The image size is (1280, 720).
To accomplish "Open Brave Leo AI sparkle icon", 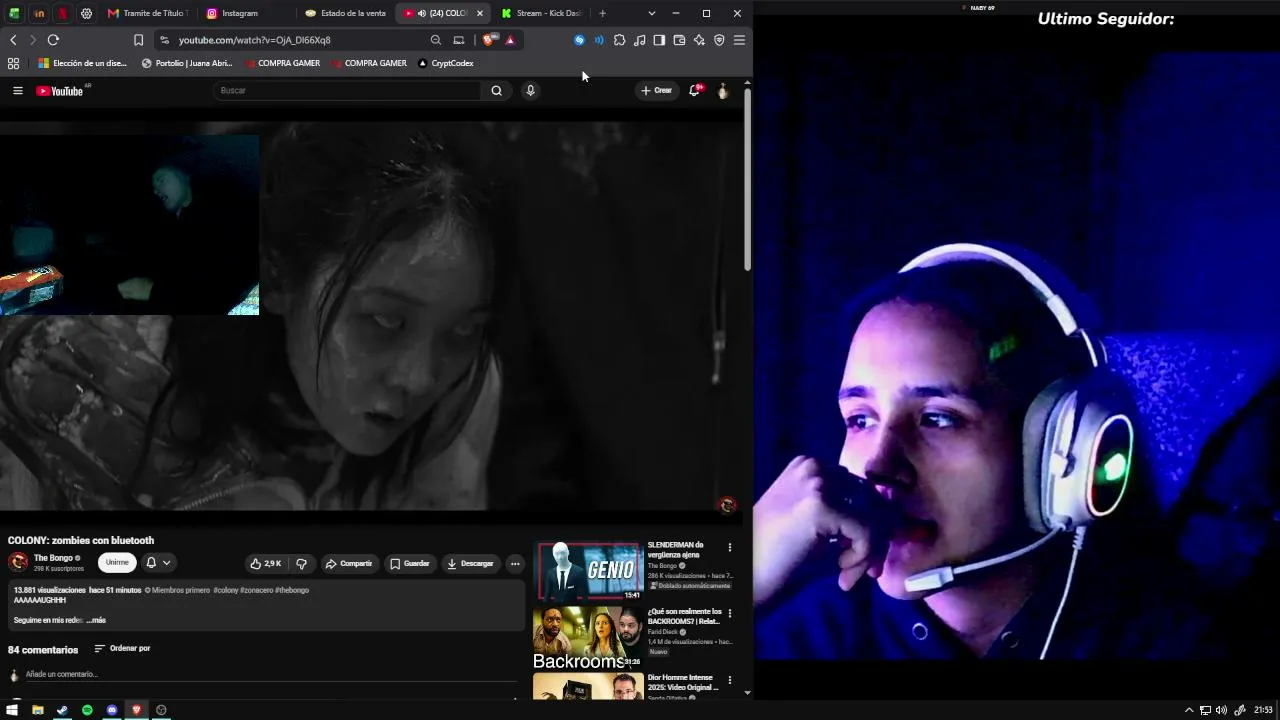I will 699,40.
